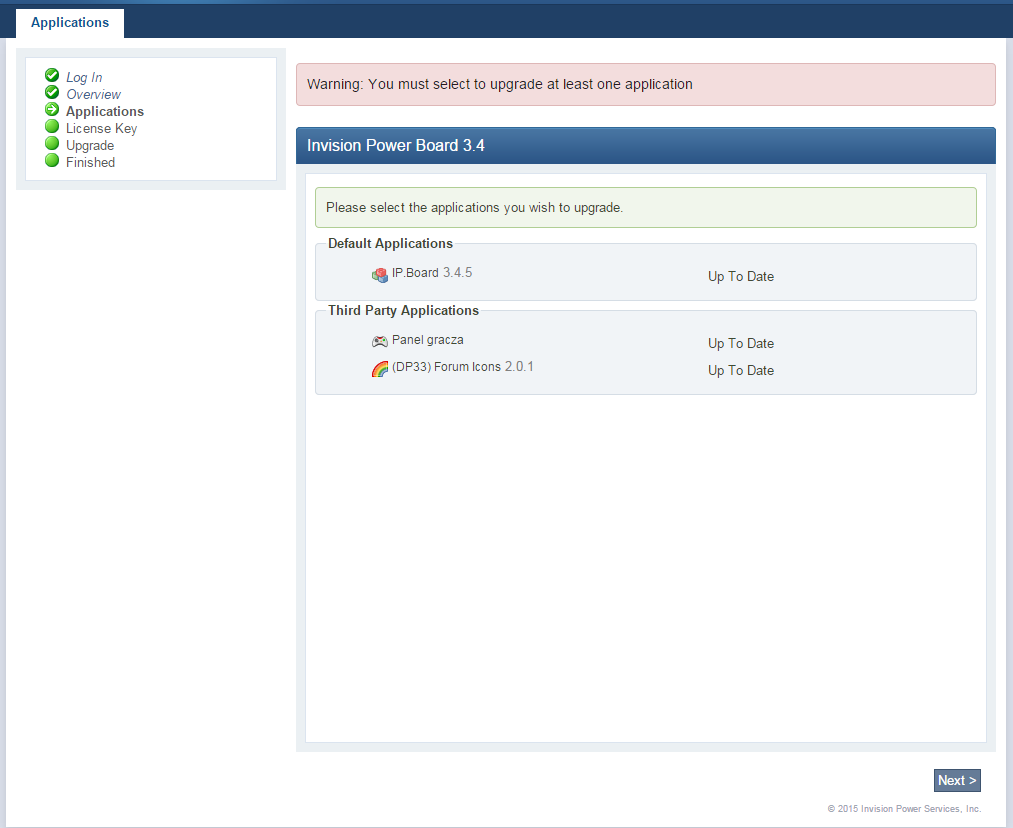This screenshot has width=1013, height=828.
Task: Click the IP.Board cubes icon
Action: [380, 275]
